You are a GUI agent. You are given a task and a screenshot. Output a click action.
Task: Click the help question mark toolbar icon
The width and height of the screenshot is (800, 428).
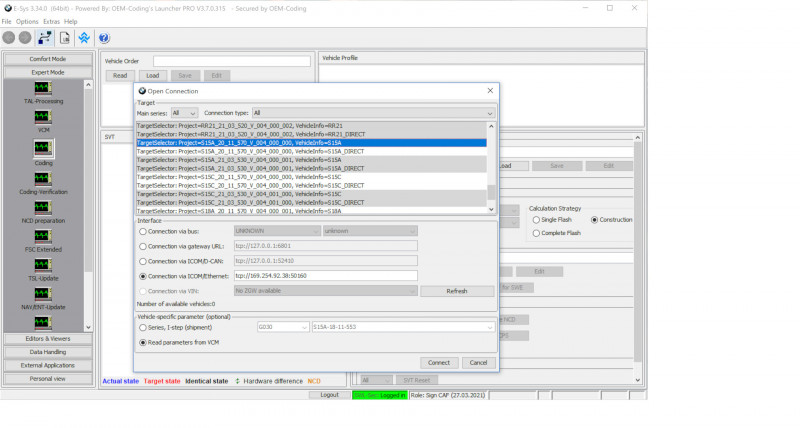click(103, 38)
